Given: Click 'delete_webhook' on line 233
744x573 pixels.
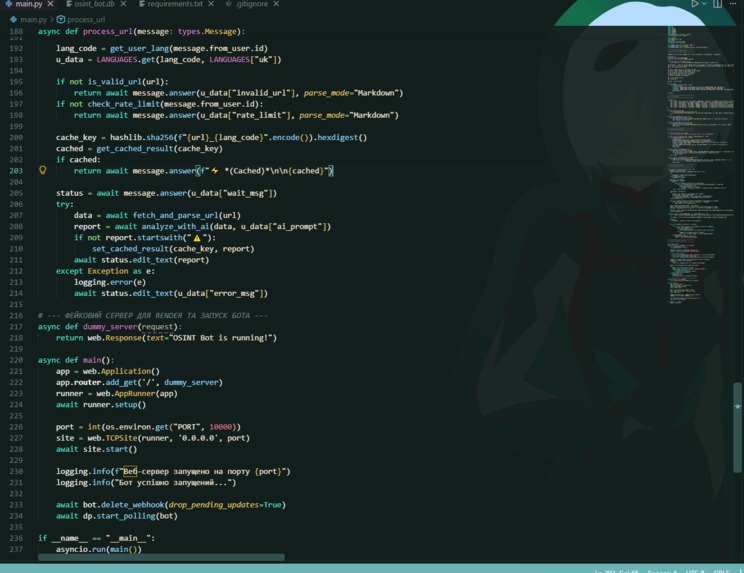Looking at the screenshot, I should pyautogui.click(x=132, y=505).
